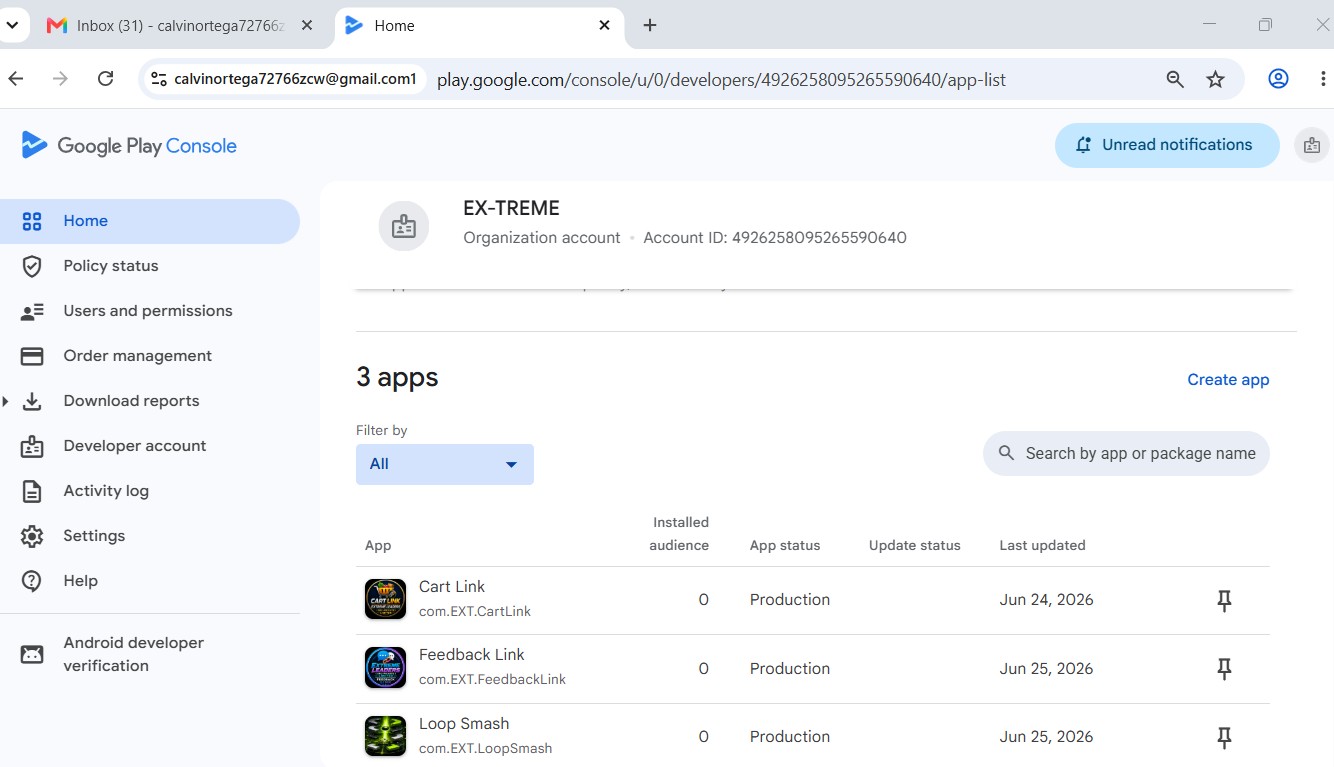
Task: Click the Help question mark icon
Action: (x=32, y=581)
